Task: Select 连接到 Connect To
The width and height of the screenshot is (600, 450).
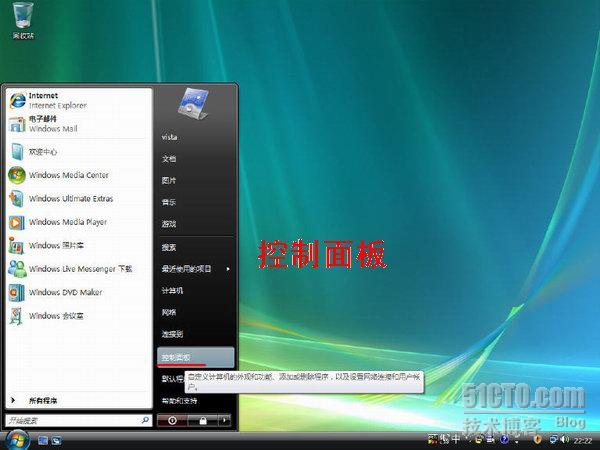Action: tap(195, 334)
